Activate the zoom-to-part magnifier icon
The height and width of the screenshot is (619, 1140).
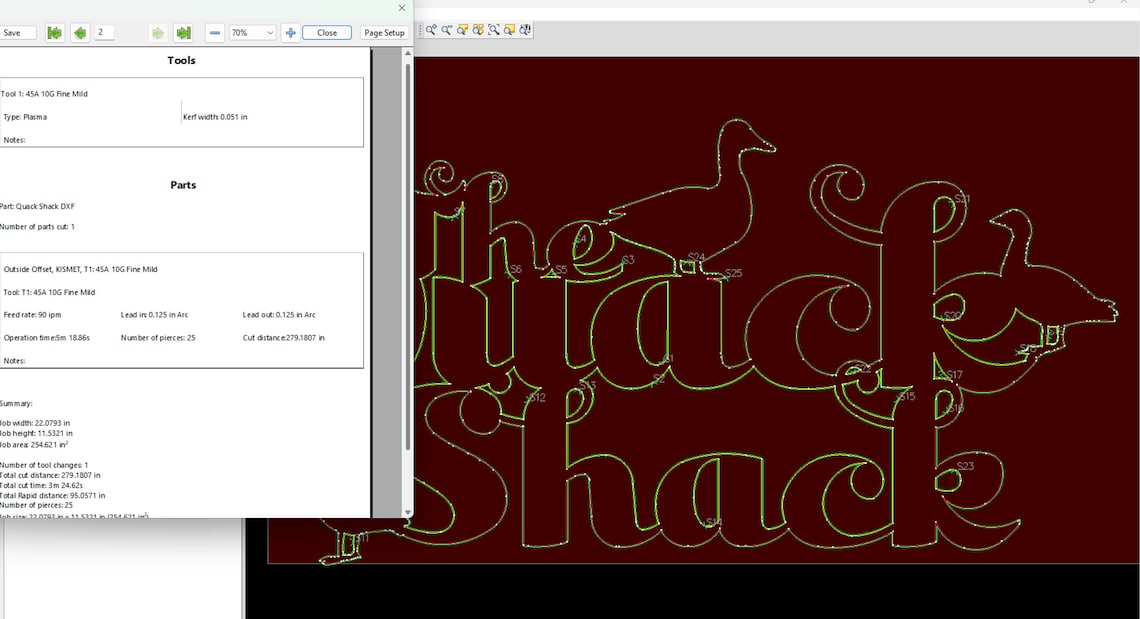[x=463, y=30]
